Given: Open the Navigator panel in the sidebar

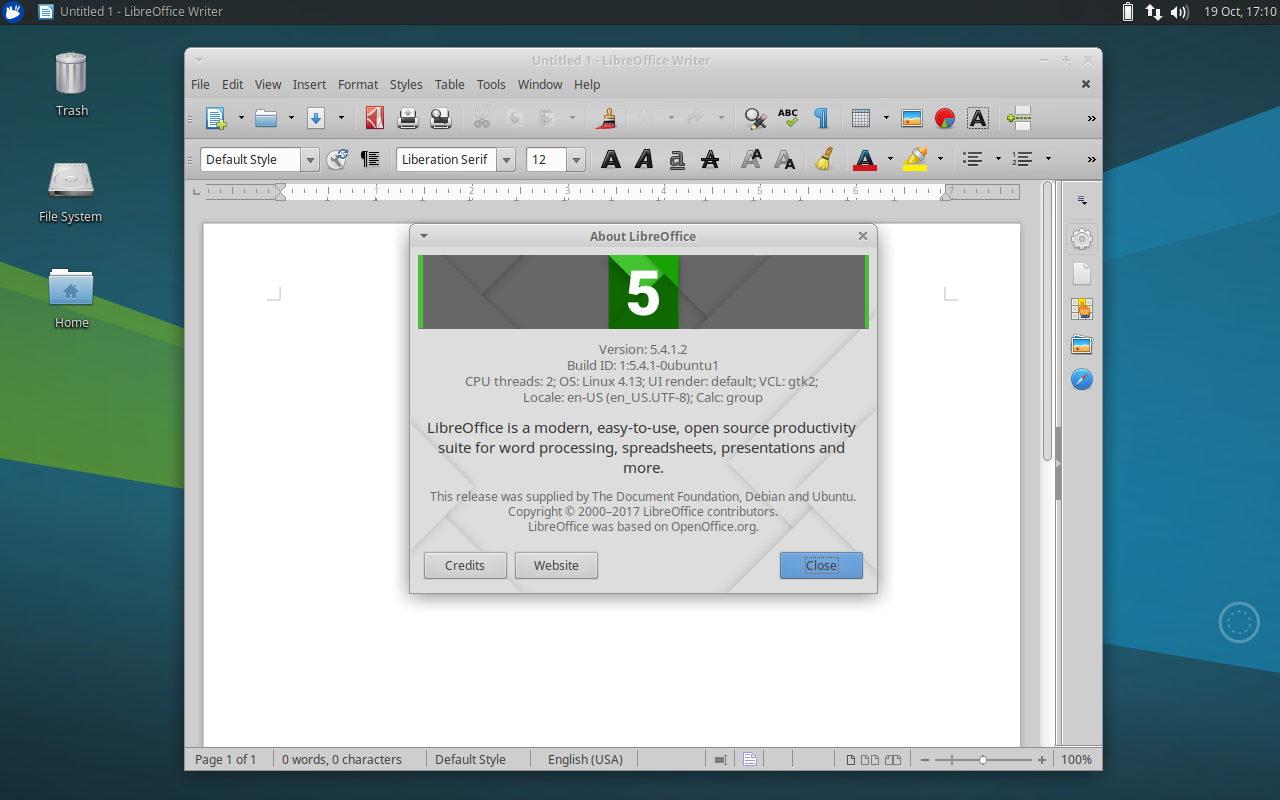Looking at the screenshot, I should (1081, 379).
